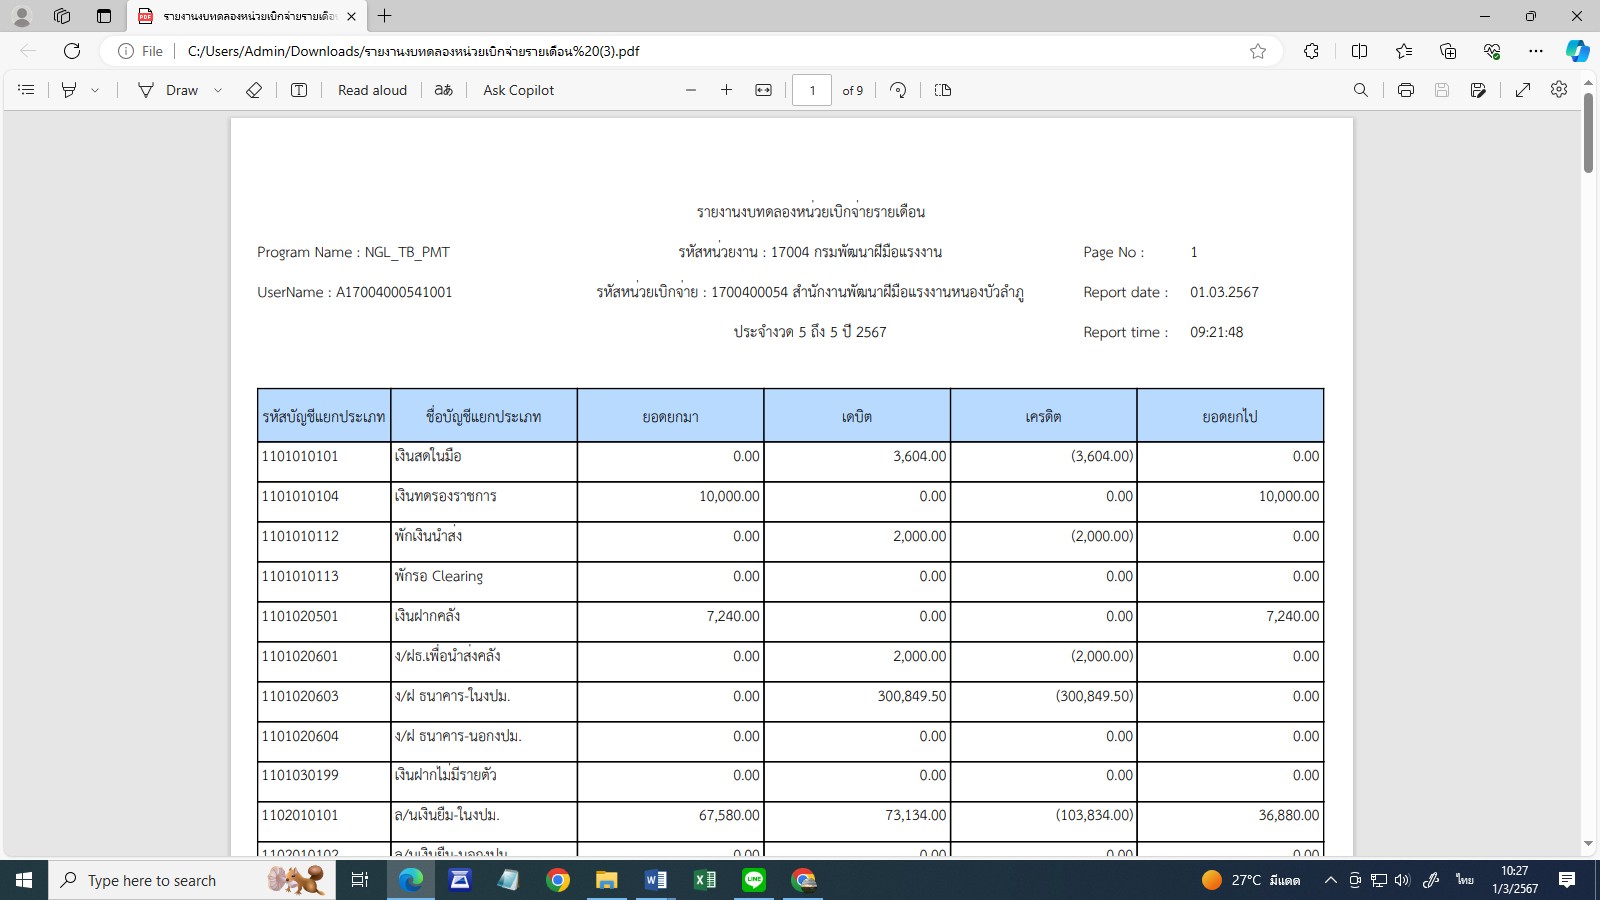Select the PDF file browser tab
The width and height of the screenshot is (1600, 900).
[x=245, y=16]
